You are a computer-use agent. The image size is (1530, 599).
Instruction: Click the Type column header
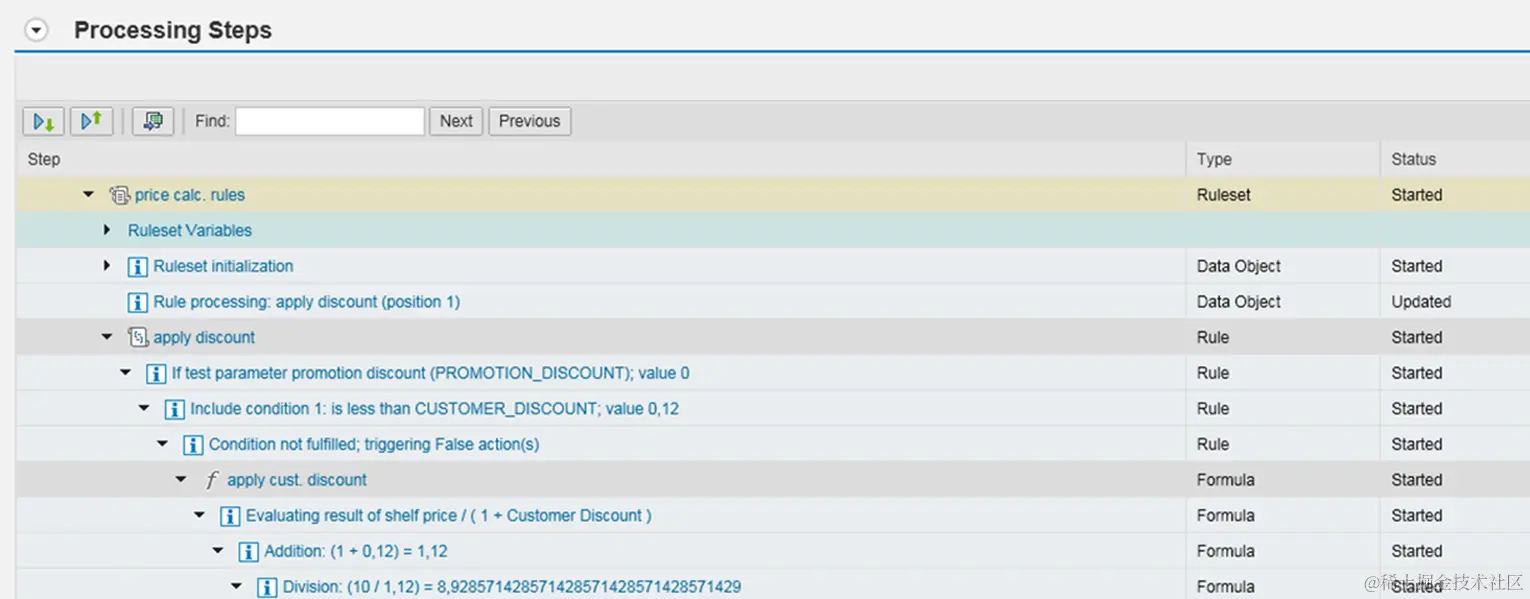click(x=1214, y=159)
